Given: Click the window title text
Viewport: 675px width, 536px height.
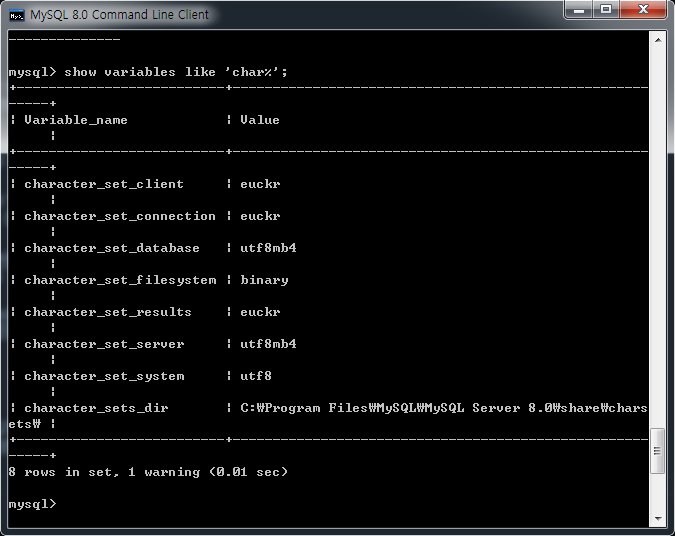Looking at the screenshot, I should click(x=119, y=15).
